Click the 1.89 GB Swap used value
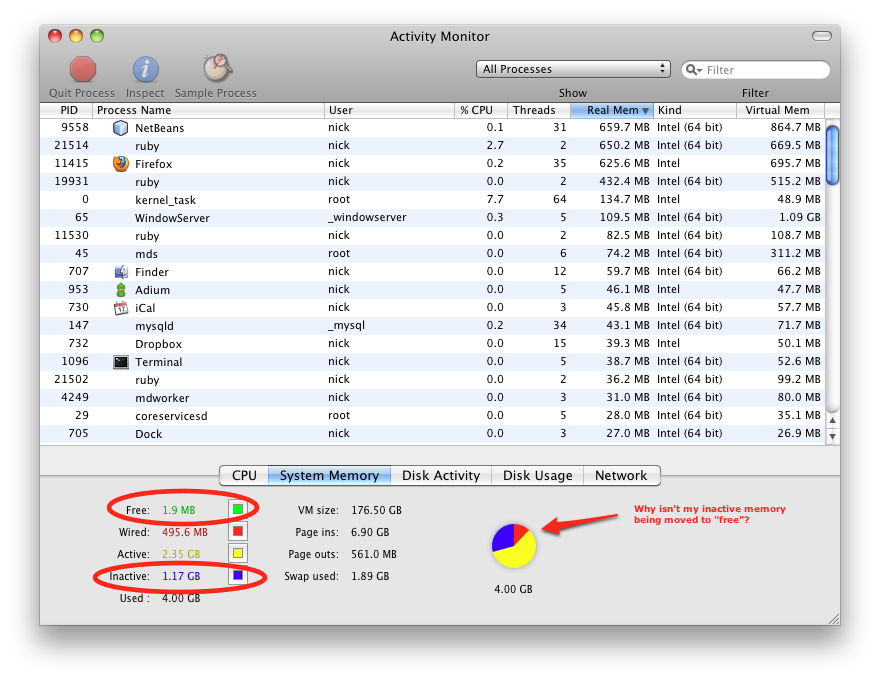 (370, 576)
